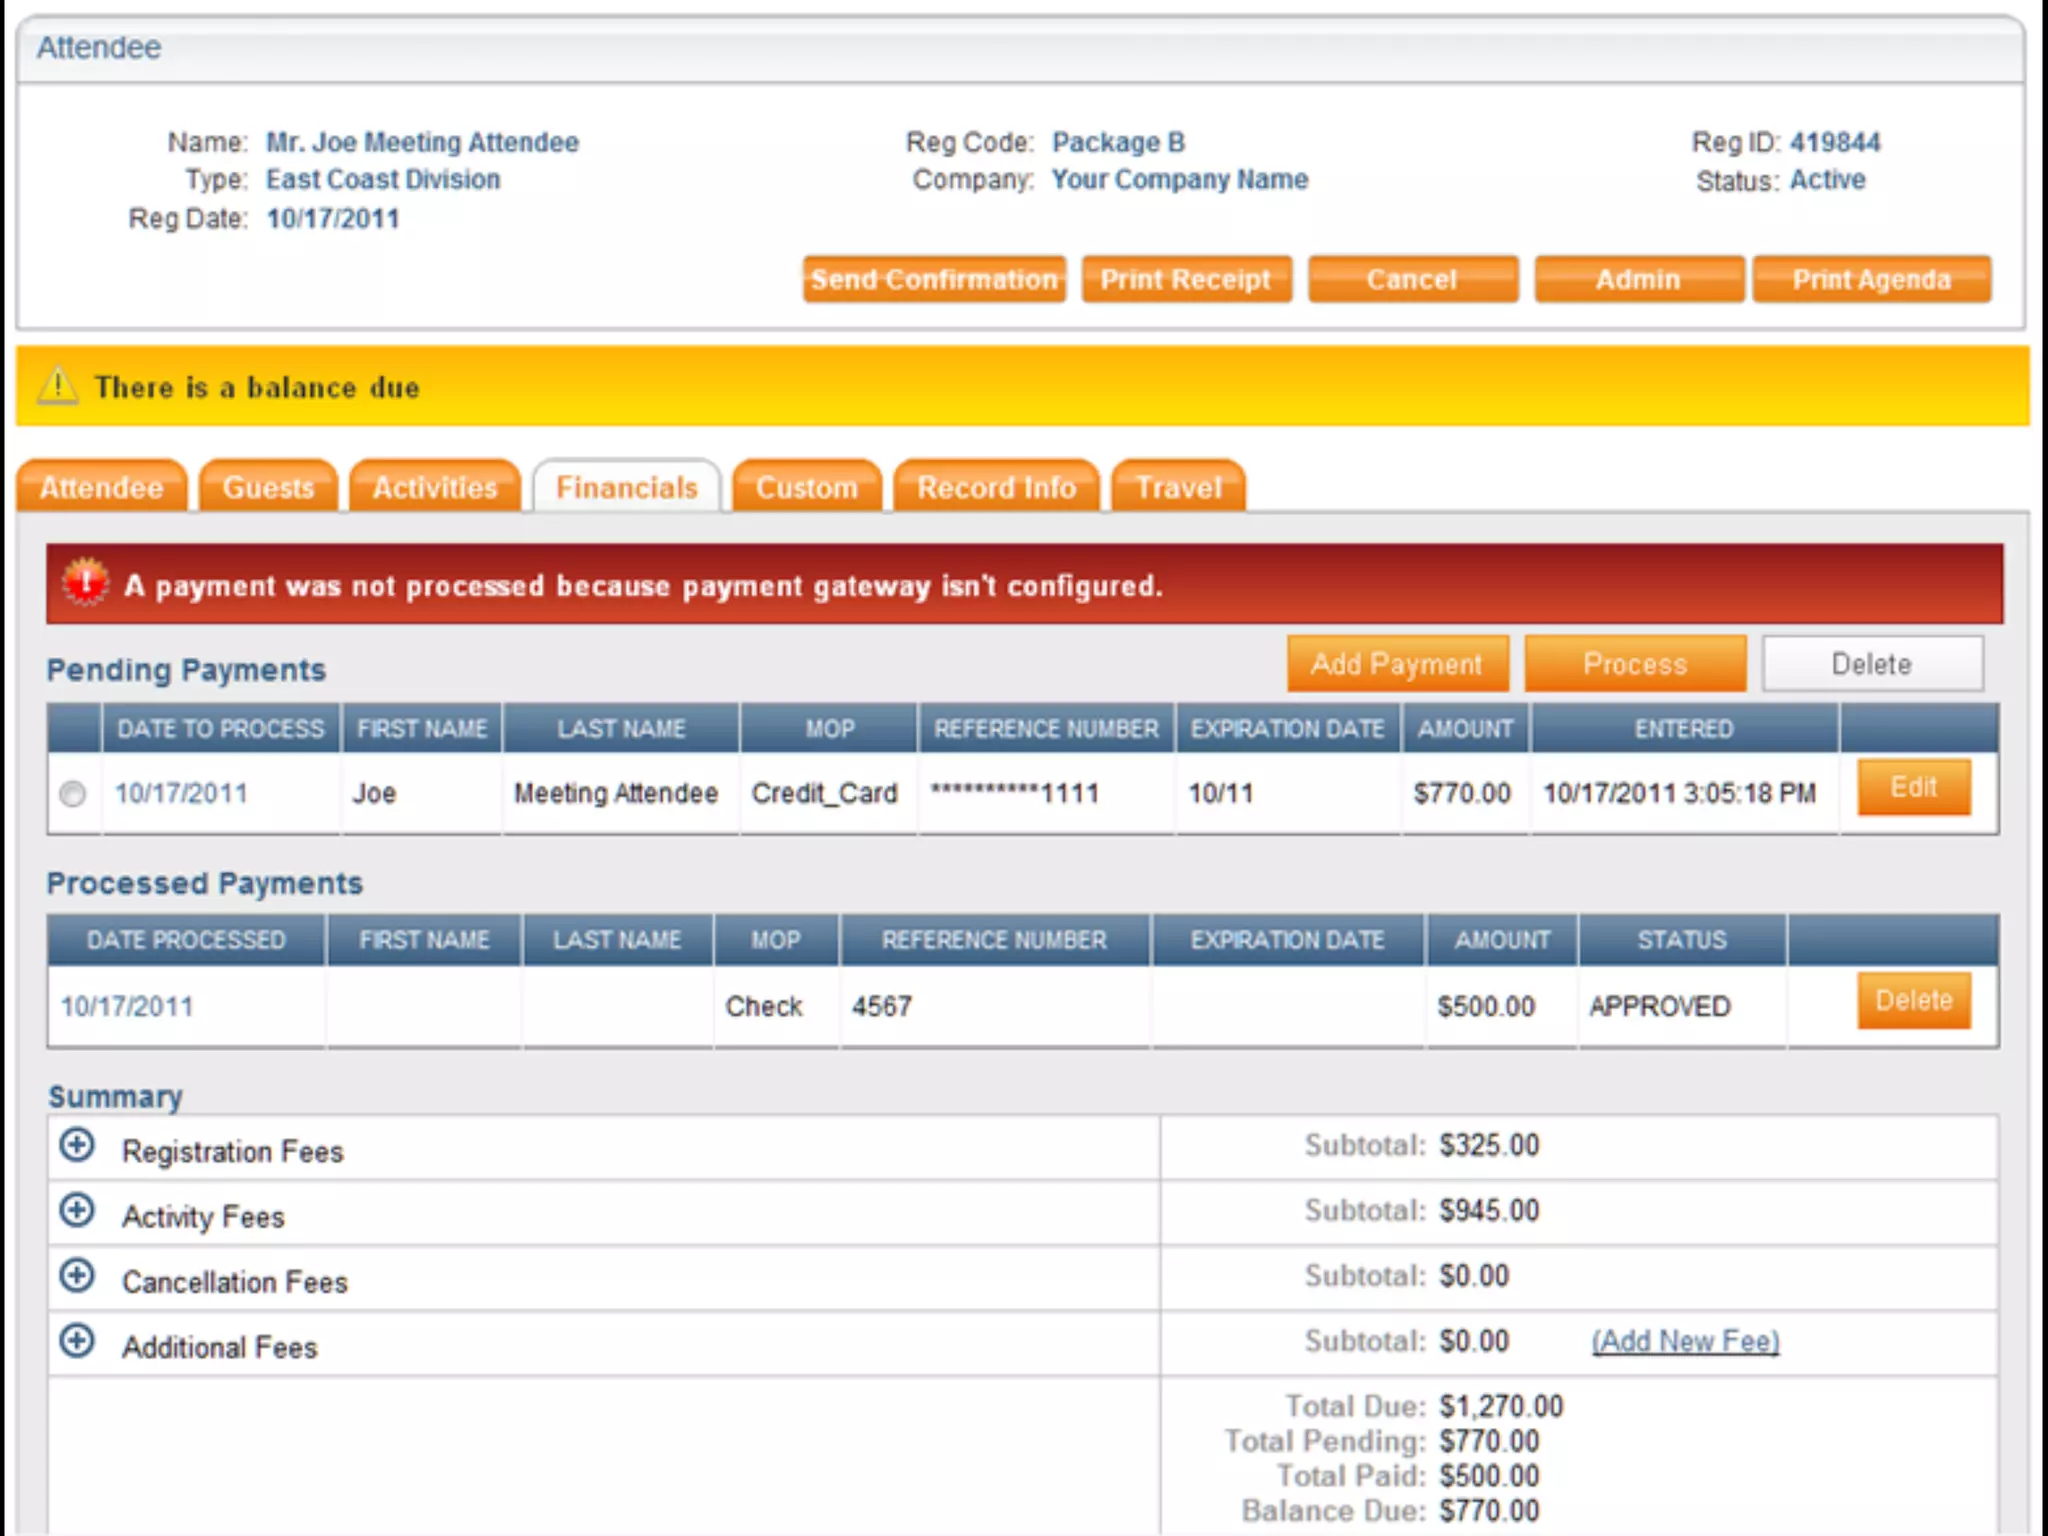Expand the Cancellation Fees plus icon
The image size is (2048, 1536).
coord(77,1276)
